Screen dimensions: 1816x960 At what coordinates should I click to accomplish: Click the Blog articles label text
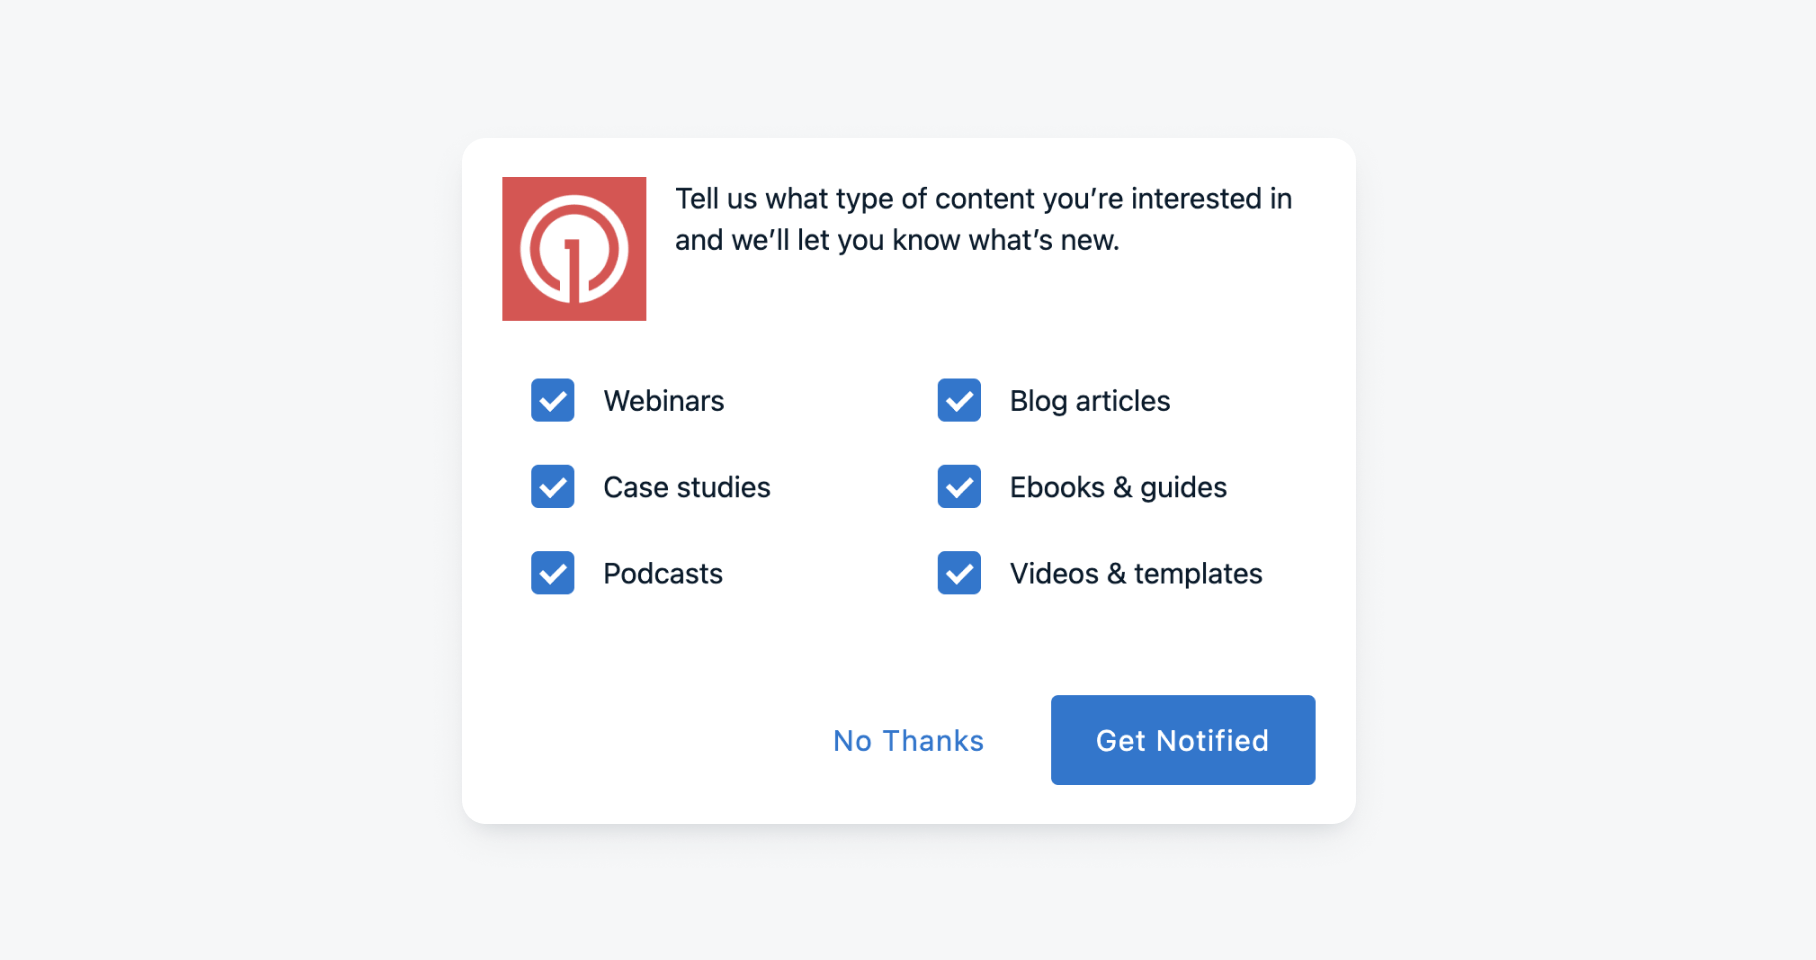click(x=1089, y=400)
